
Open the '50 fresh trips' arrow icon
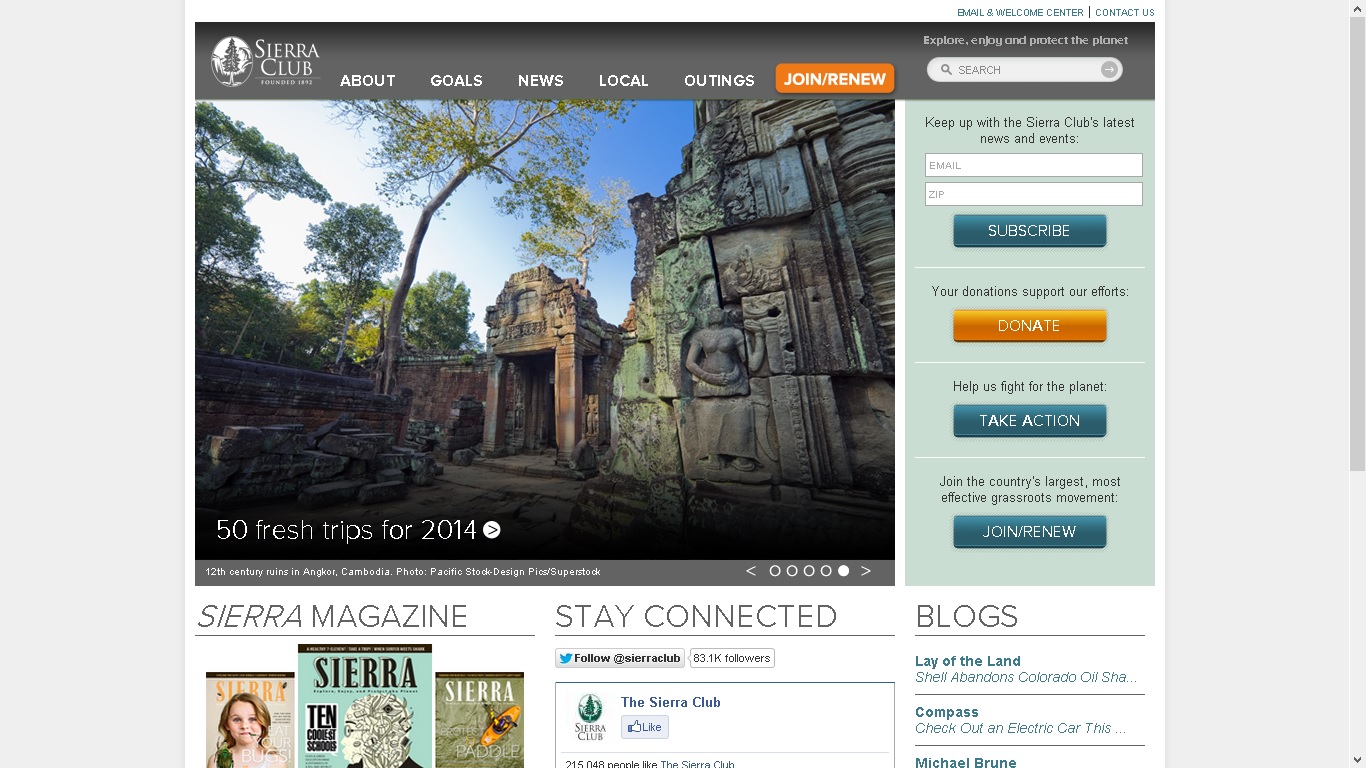tap(492, 530)
